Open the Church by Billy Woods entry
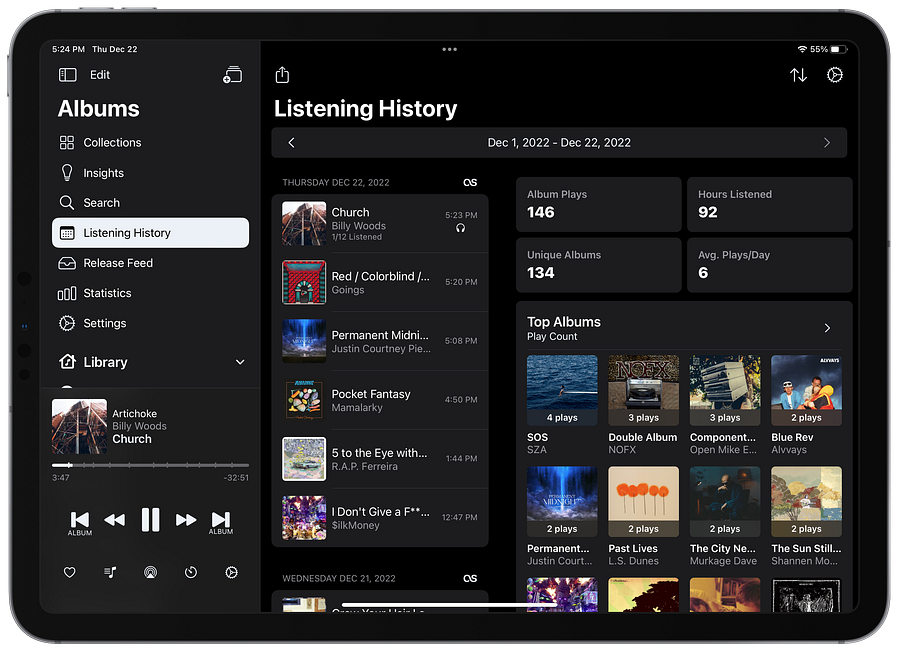 380,223
